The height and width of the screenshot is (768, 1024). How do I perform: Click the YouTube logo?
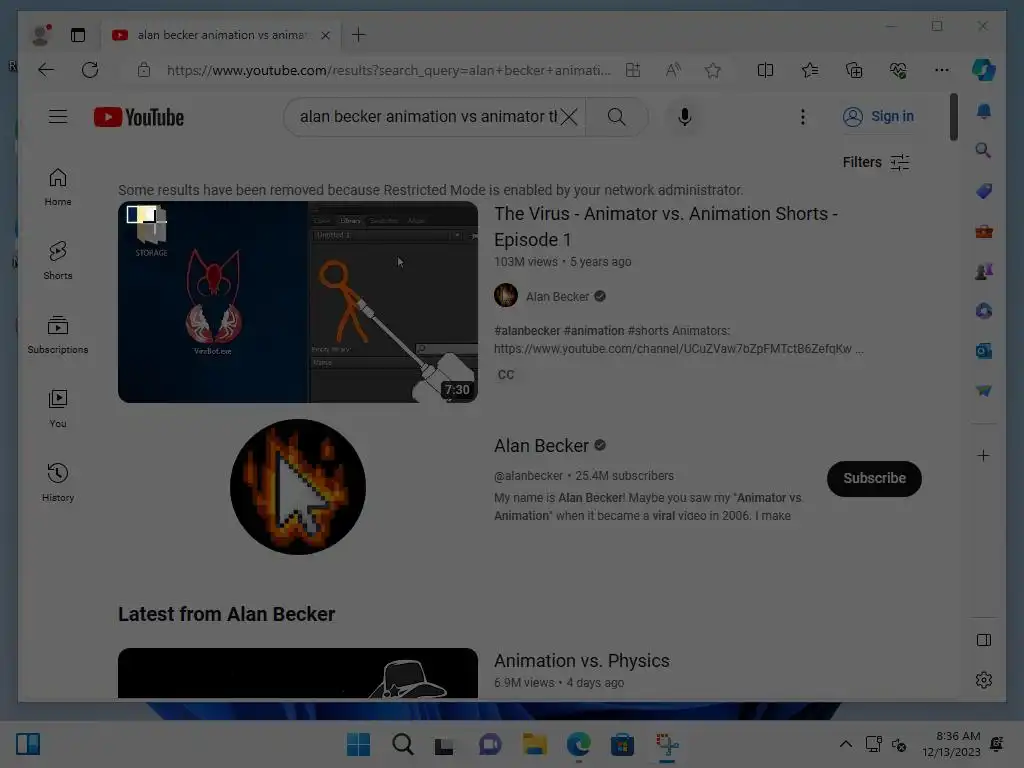point(138,117)
